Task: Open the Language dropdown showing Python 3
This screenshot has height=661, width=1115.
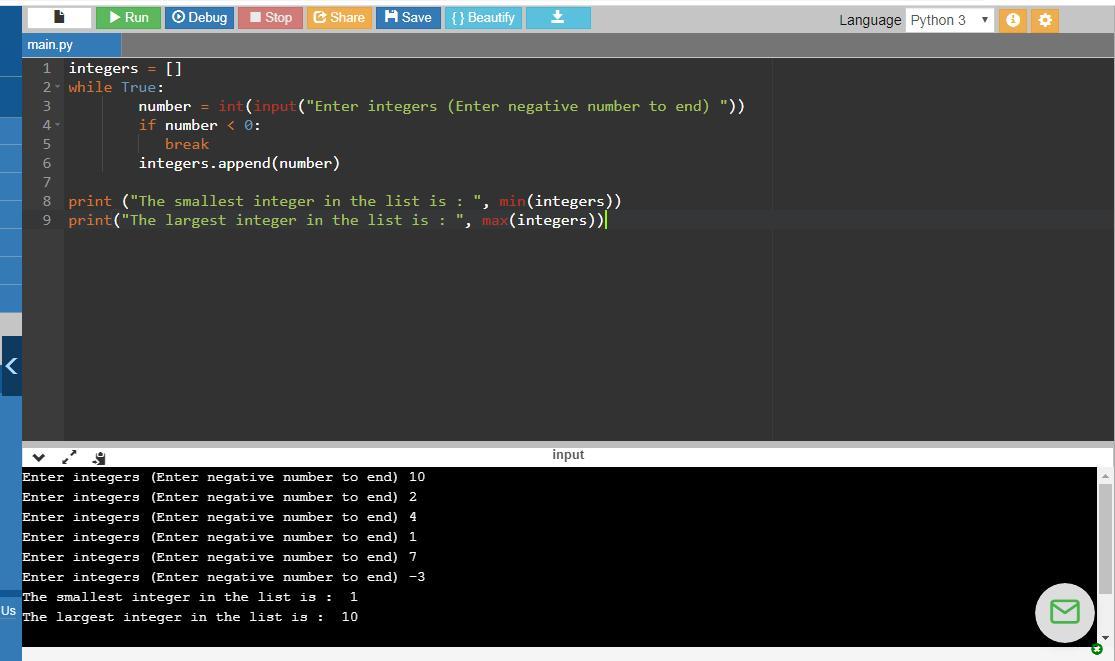Action: coord(949,20)
